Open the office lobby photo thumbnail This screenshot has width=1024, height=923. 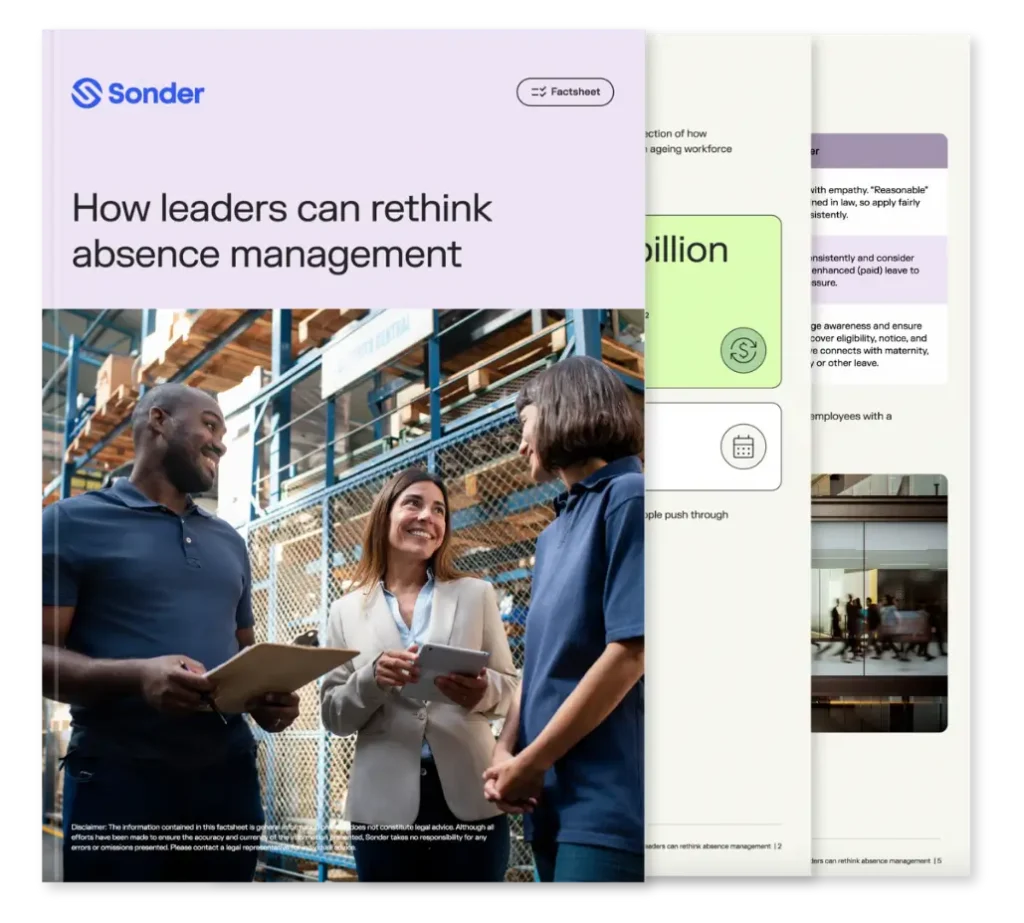(879, 602)
